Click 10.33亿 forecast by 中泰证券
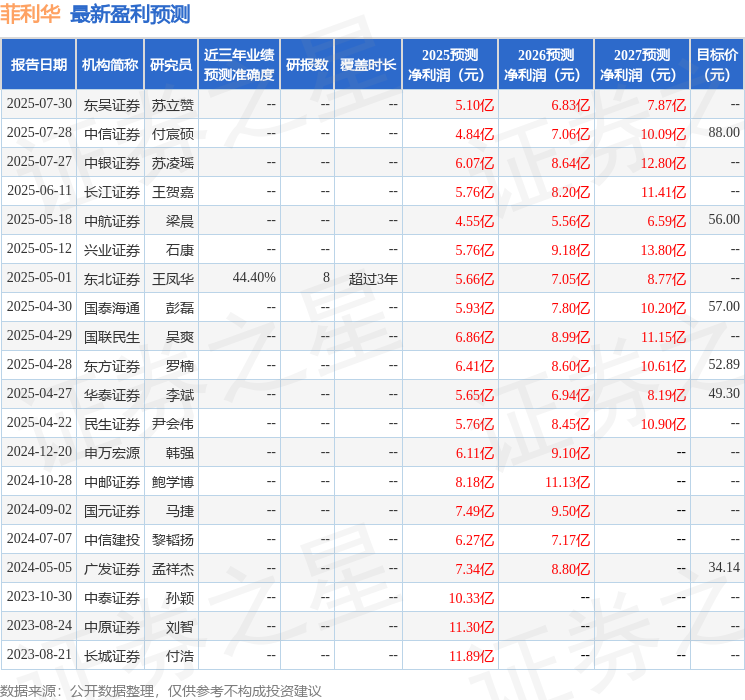This screenshot has height=700, width=745. (x=471, y=598)
